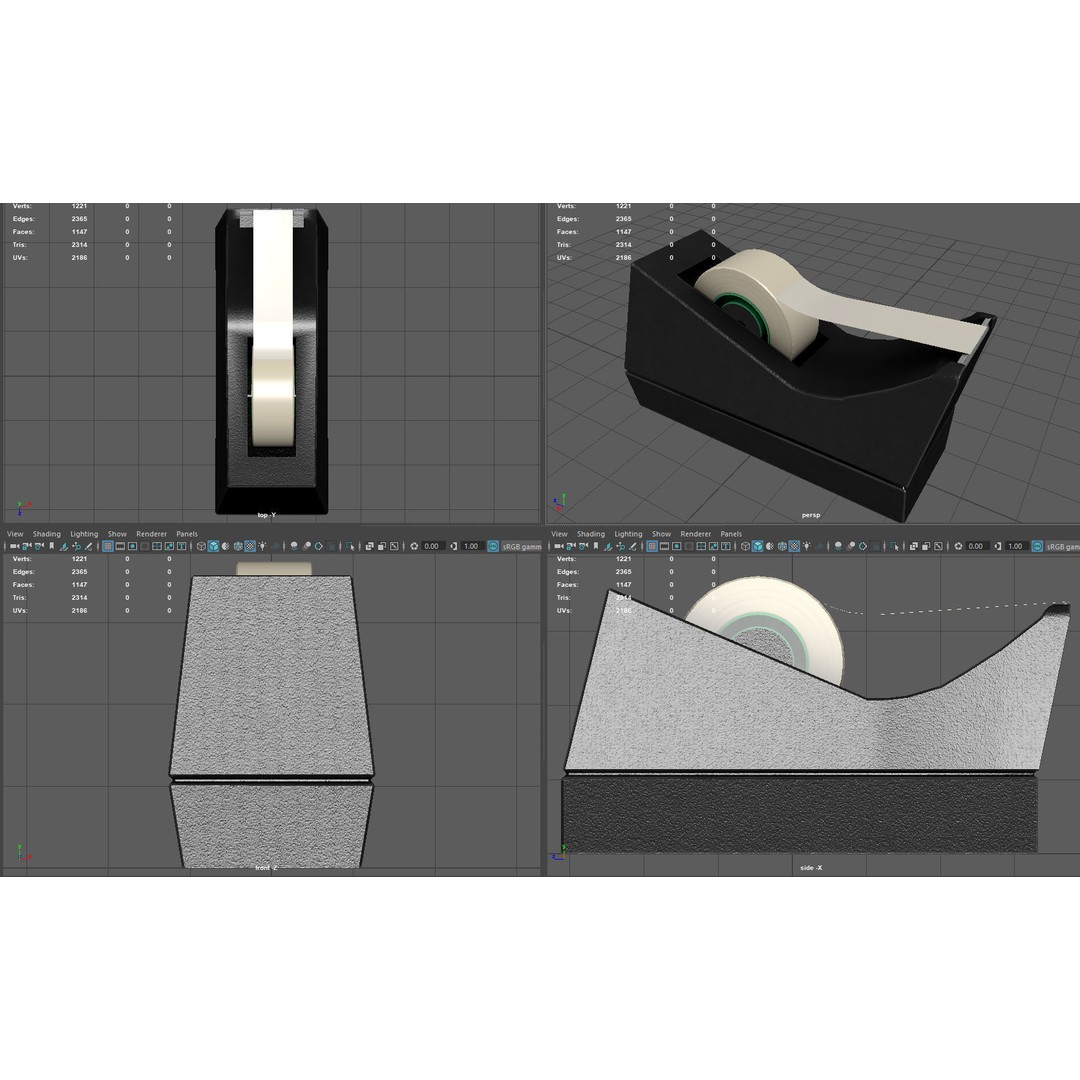
Task: Toggle Wireframe on Shaded in front view toolbar
Action: 238,546
